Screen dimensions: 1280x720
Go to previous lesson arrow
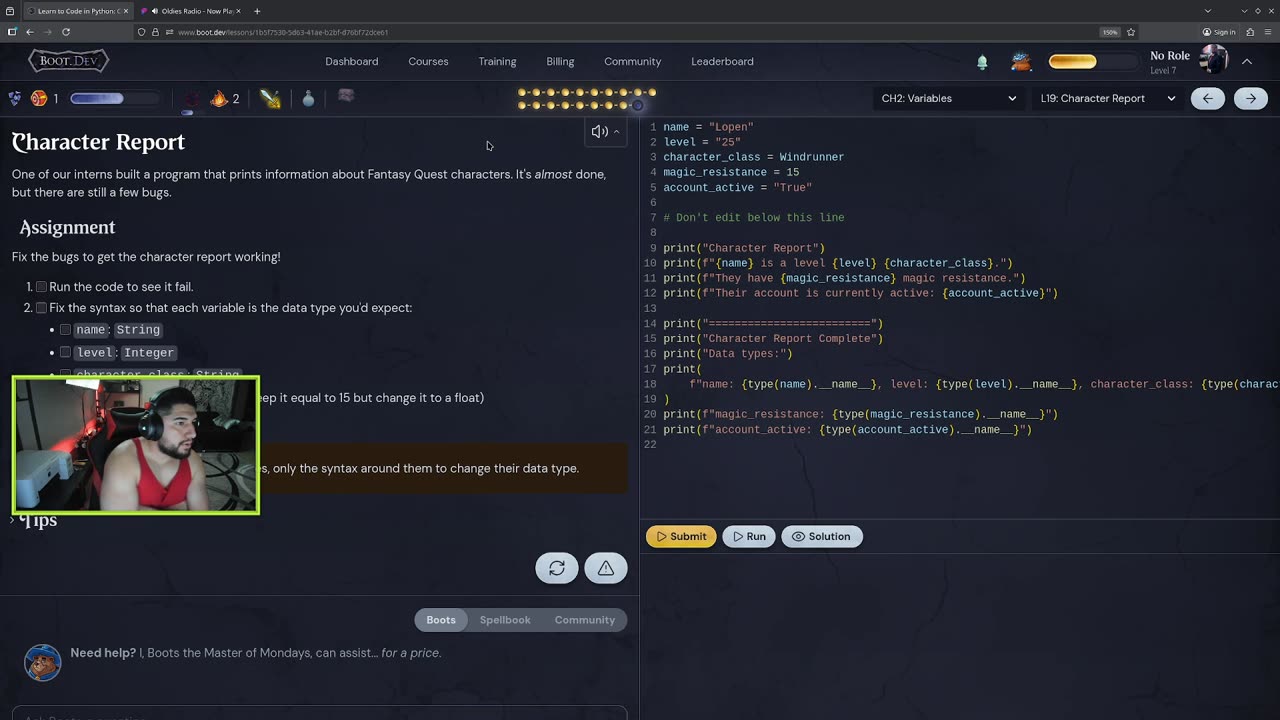click(x=1207, y=98)
